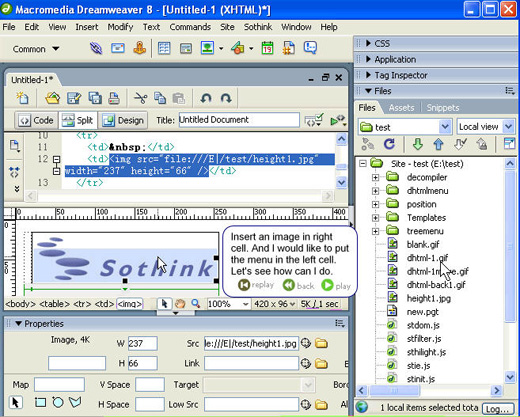Click the Insert Comment icon
The image size is (520, 417).
(x=310, y=48)
